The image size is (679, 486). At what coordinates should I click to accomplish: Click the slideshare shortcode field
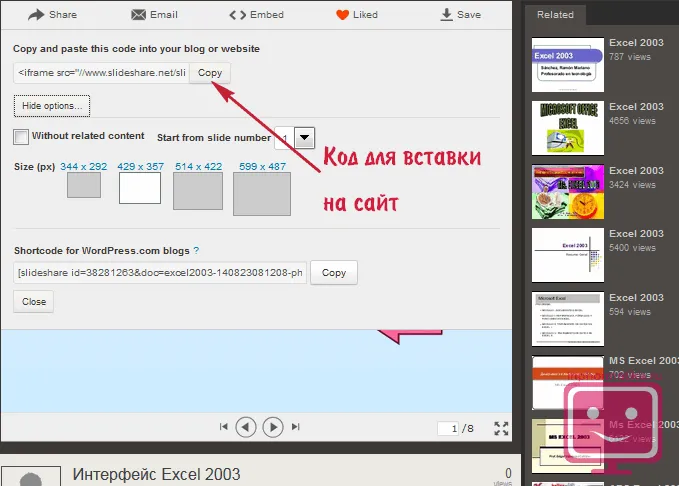(x=160, y=272)
